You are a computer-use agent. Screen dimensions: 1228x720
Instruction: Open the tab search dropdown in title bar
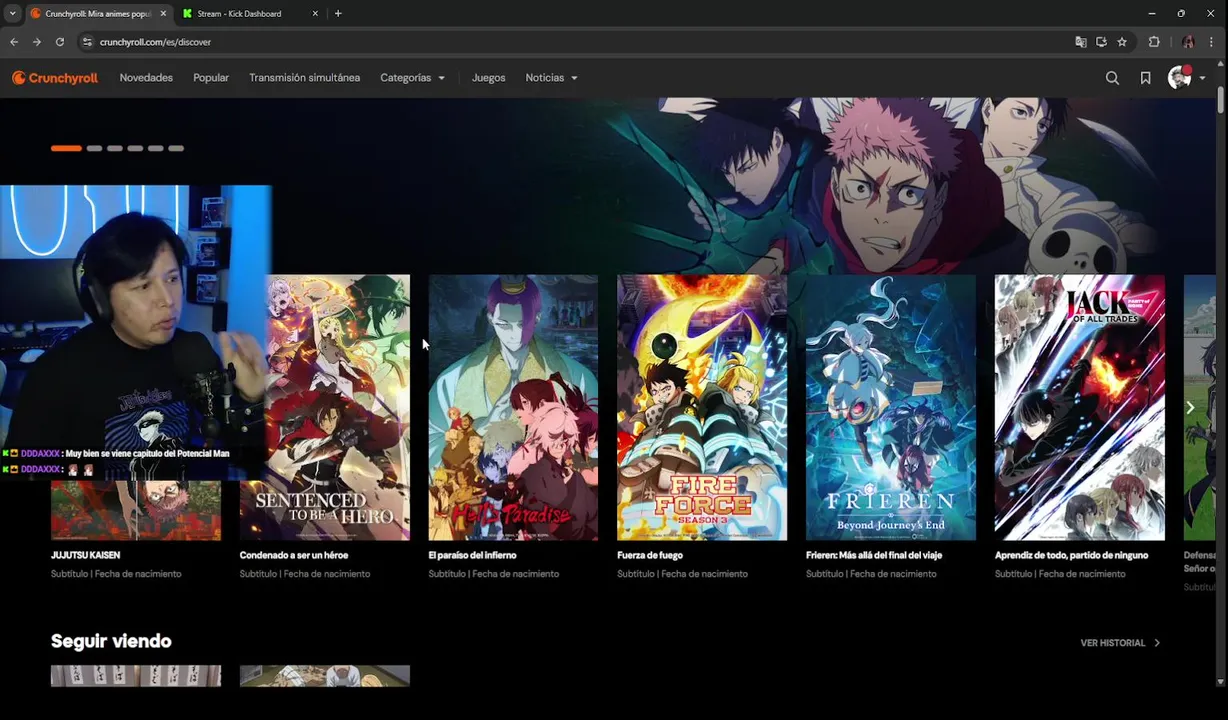pos(12,14)
